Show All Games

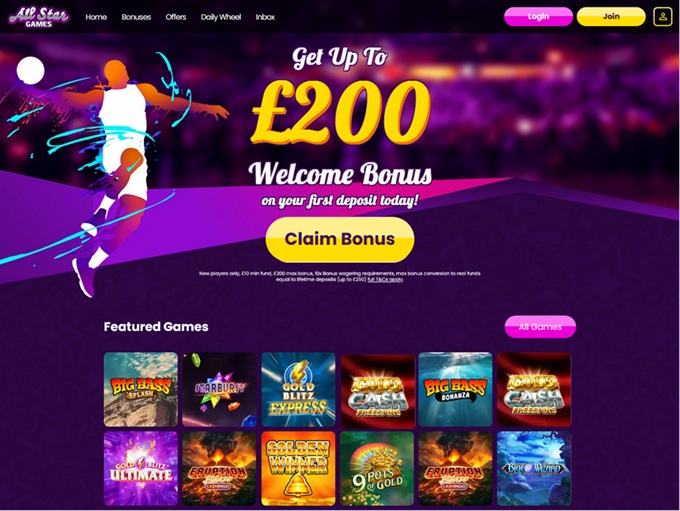click(540, 327)
